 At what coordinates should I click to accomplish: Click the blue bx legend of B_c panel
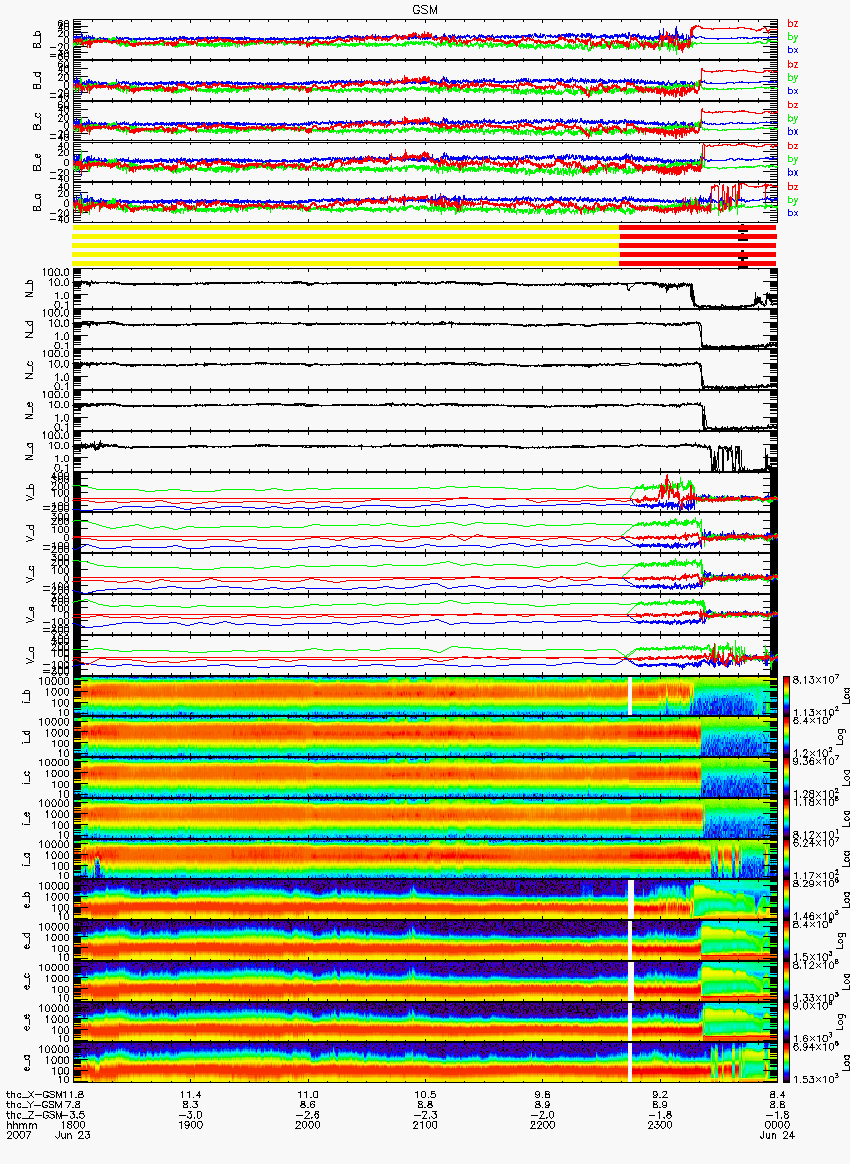tap(793, 131)
